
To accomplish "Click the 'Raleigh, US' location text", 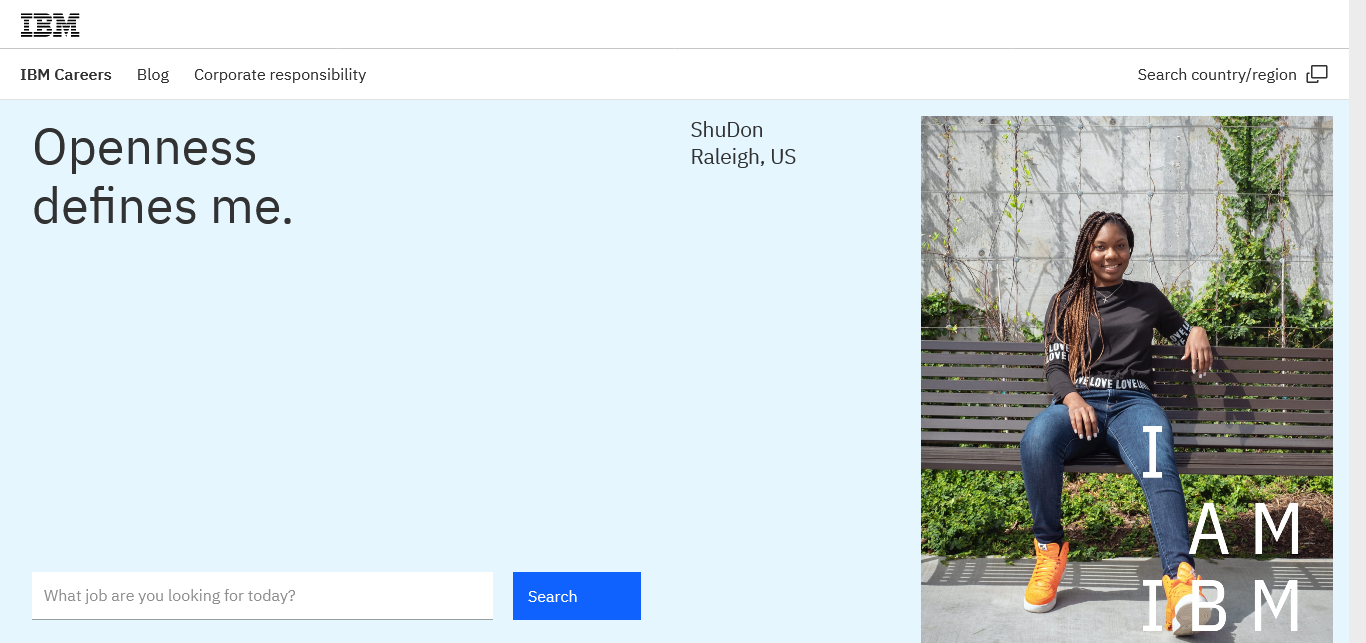I will click(x=743, y=157).
